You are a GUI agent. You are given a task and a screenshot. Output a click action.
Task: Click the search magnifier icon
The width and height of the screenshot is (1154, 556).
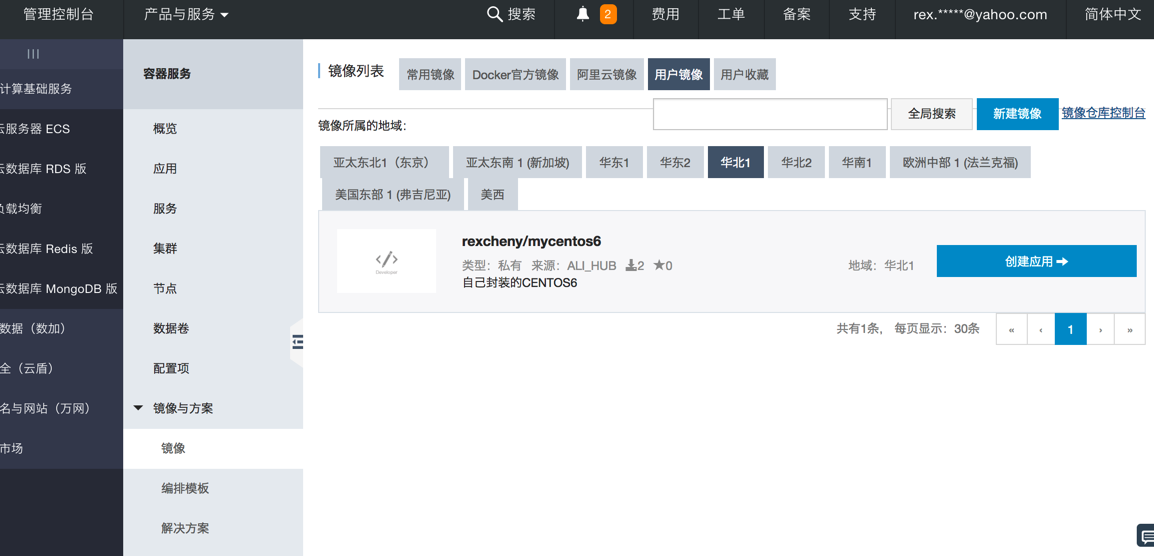tap(495, 14)
